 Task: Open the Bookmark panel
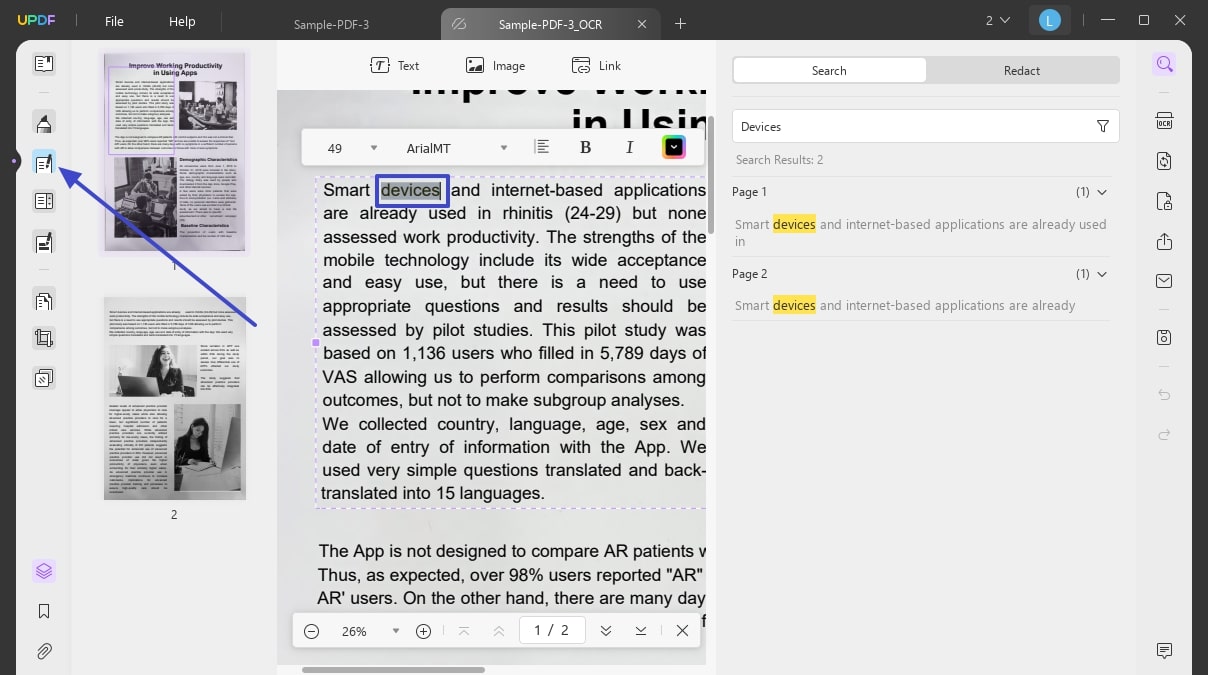(43, 611)
